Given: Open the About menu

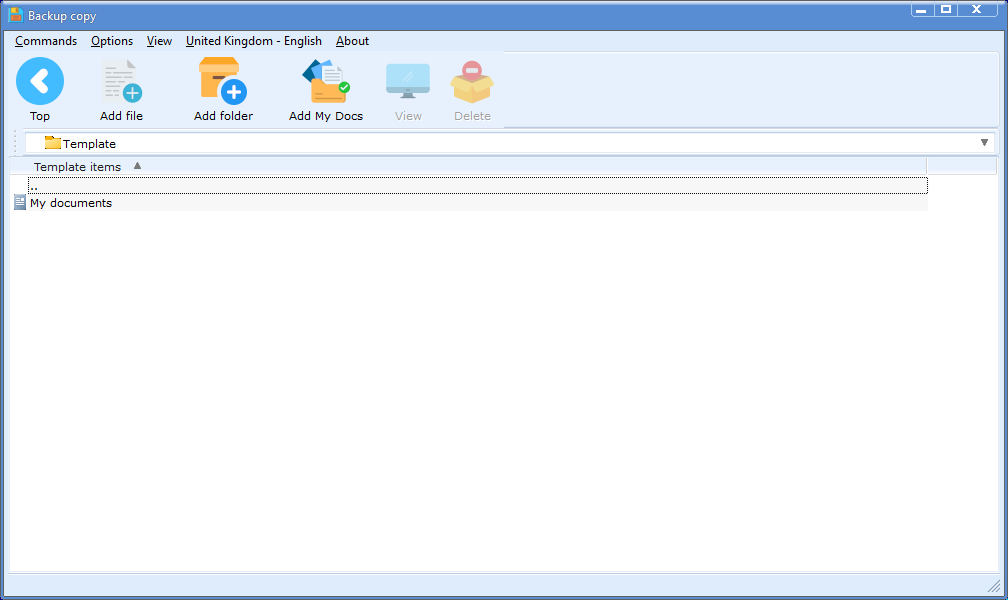Looking at the screenshot, I should [352, 41].
